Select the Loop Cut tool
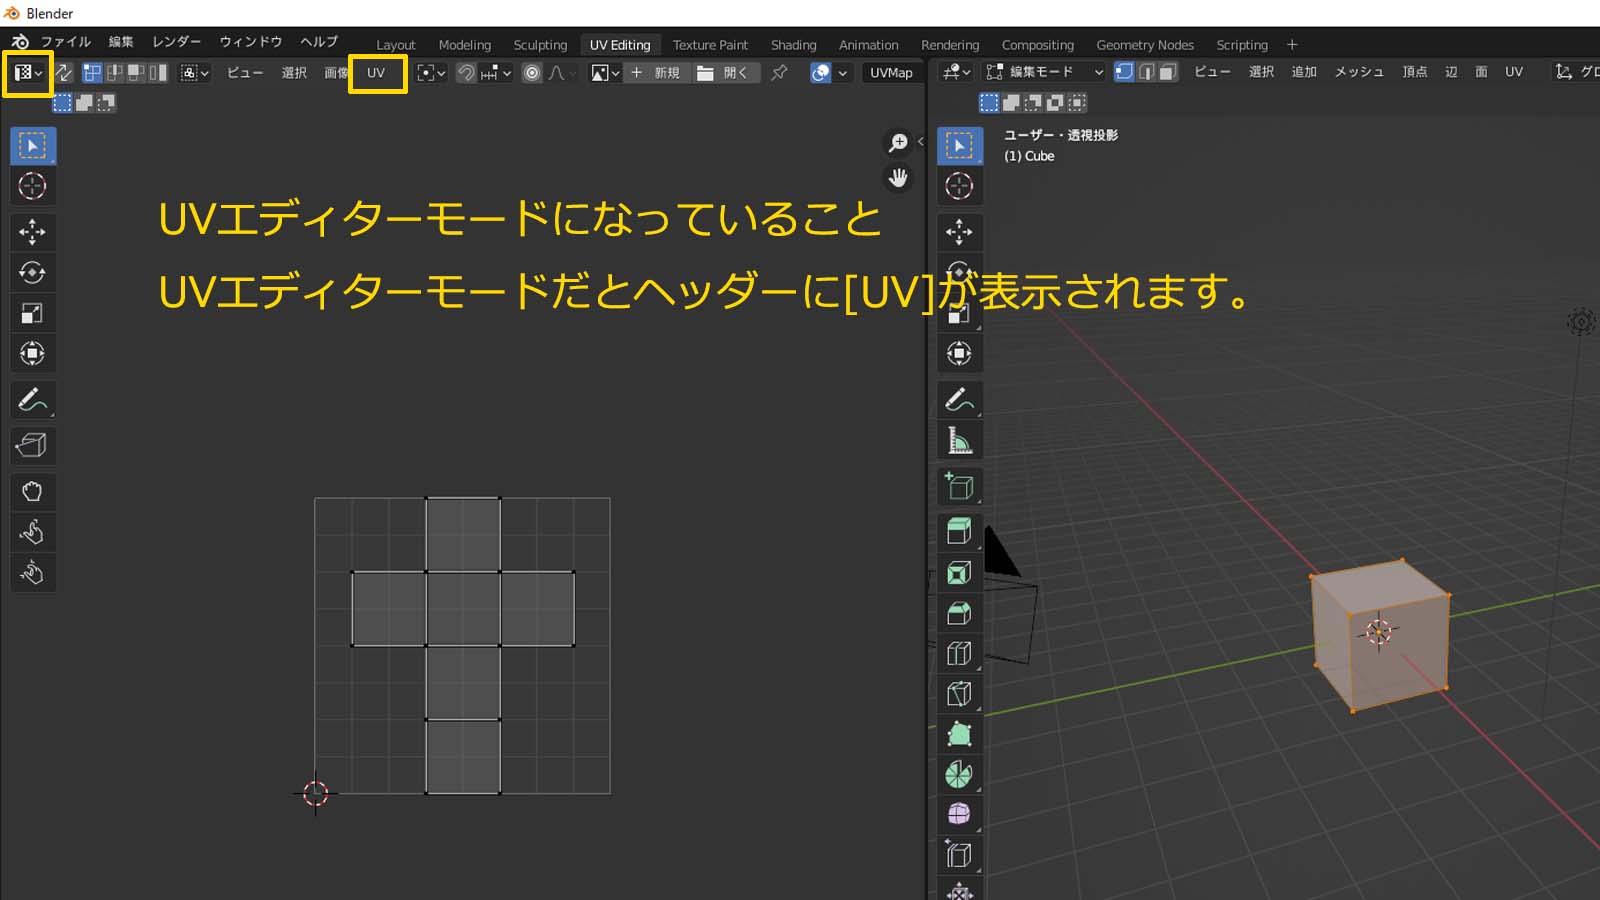1600x900 pixels. (x=959, y=653)
